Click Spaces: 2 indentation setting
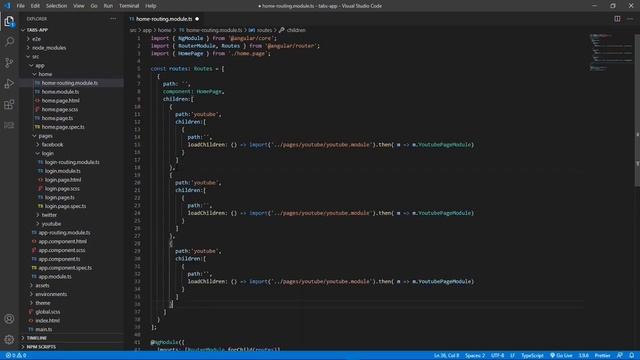Viewport: 640px width, 360px height. coord(475,356)
